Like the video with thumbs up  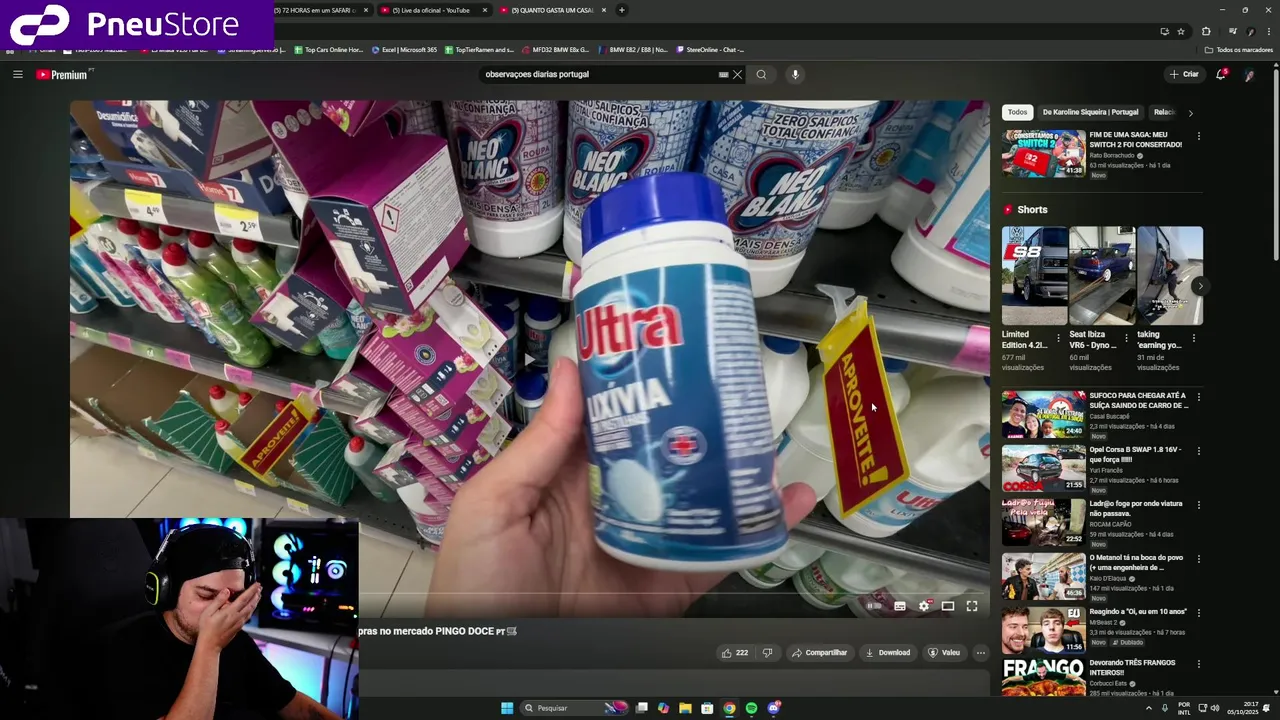click(735, 653)
